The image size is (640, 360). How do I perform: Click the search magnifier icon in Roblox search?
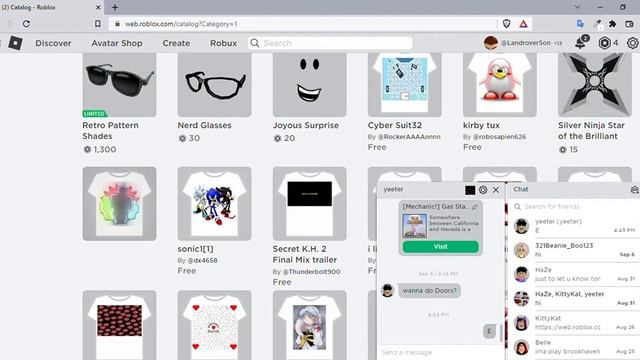click(255, 43)
